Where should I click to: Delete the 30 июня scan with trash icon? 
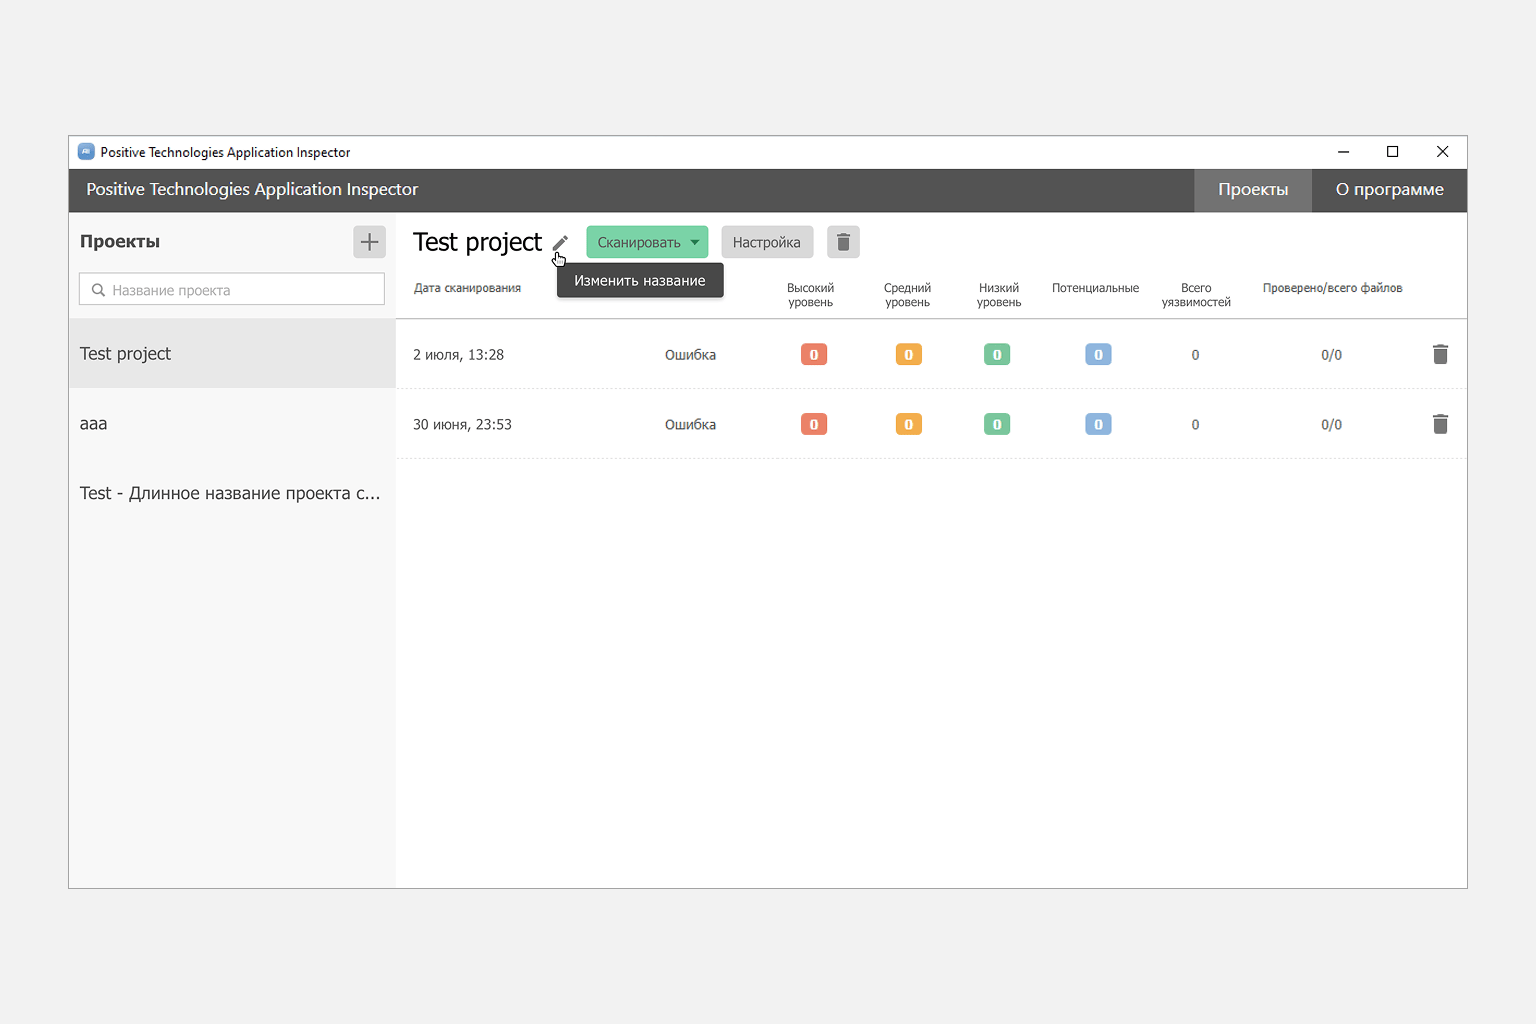point(1440,425)
